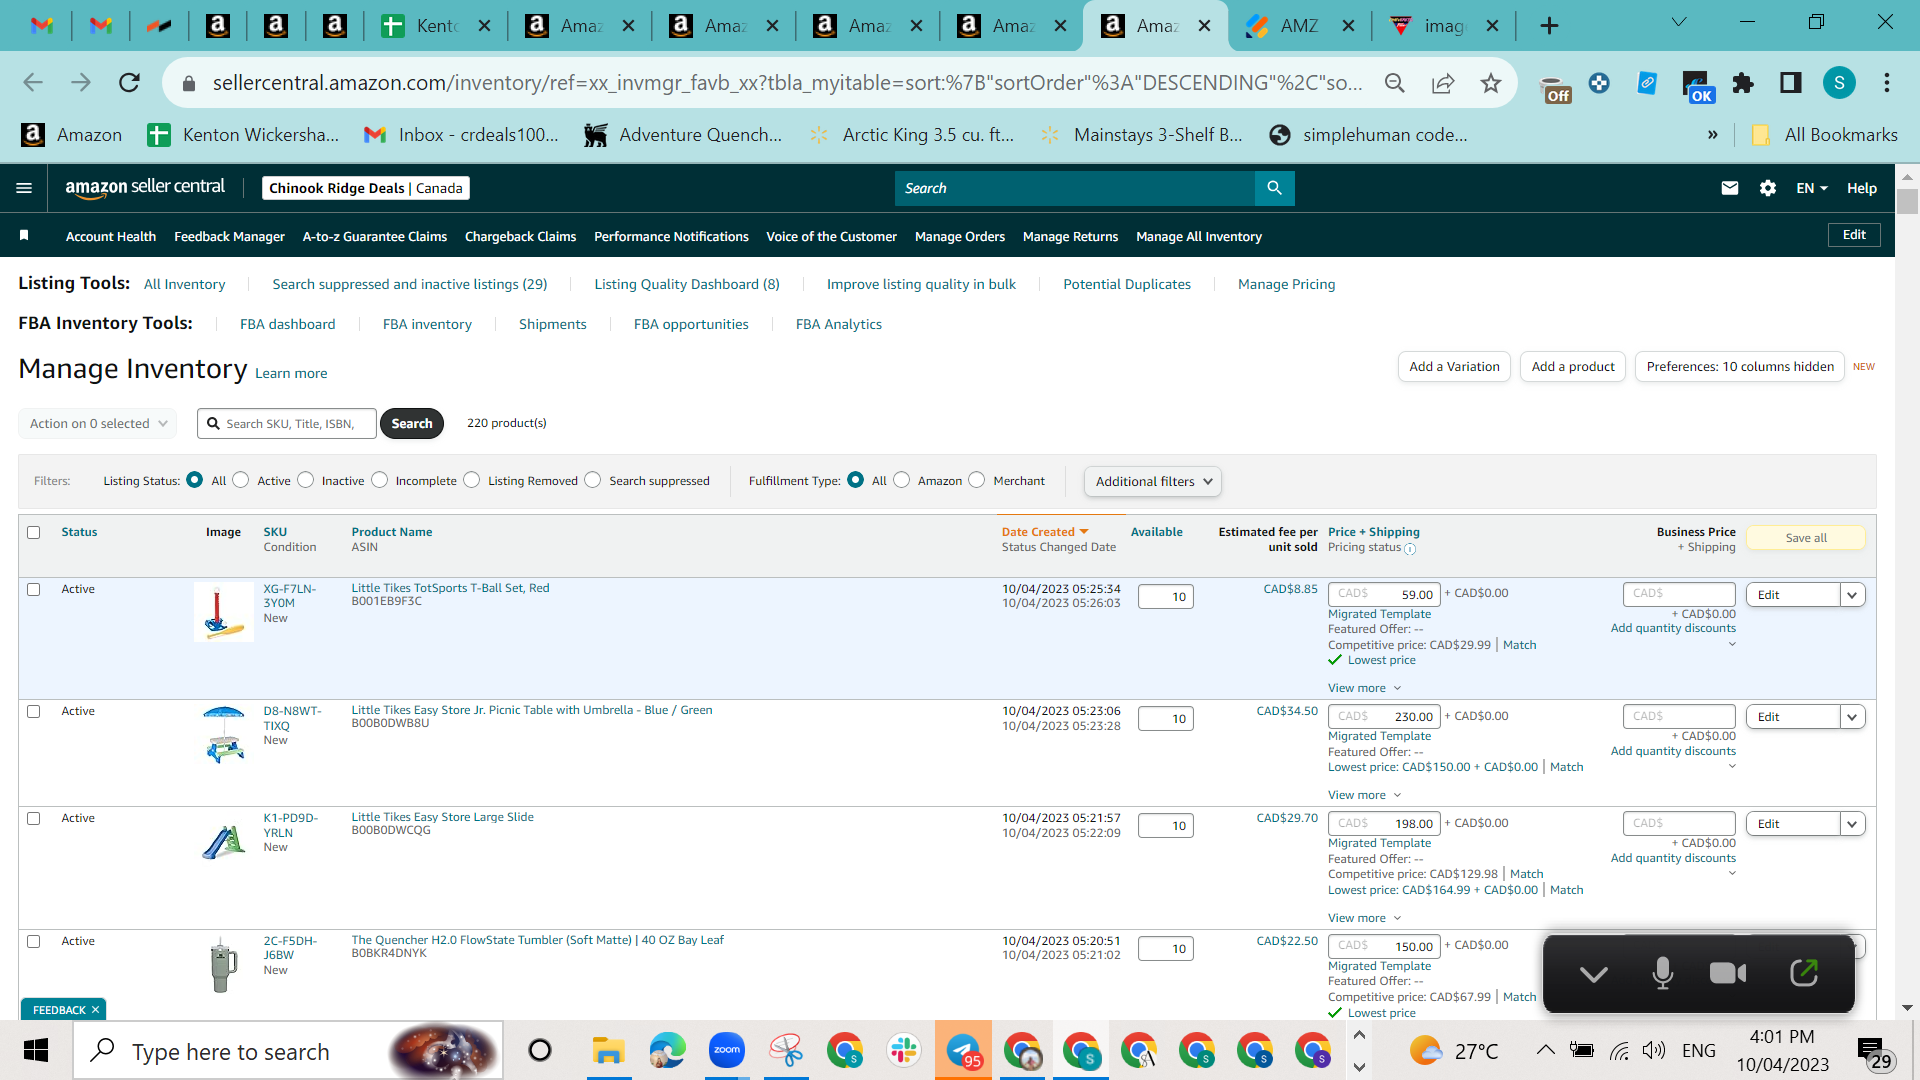Close the FEEDBACK tab with its X
Screen dimensions: 1920x1080
[x=95, y=1010]
